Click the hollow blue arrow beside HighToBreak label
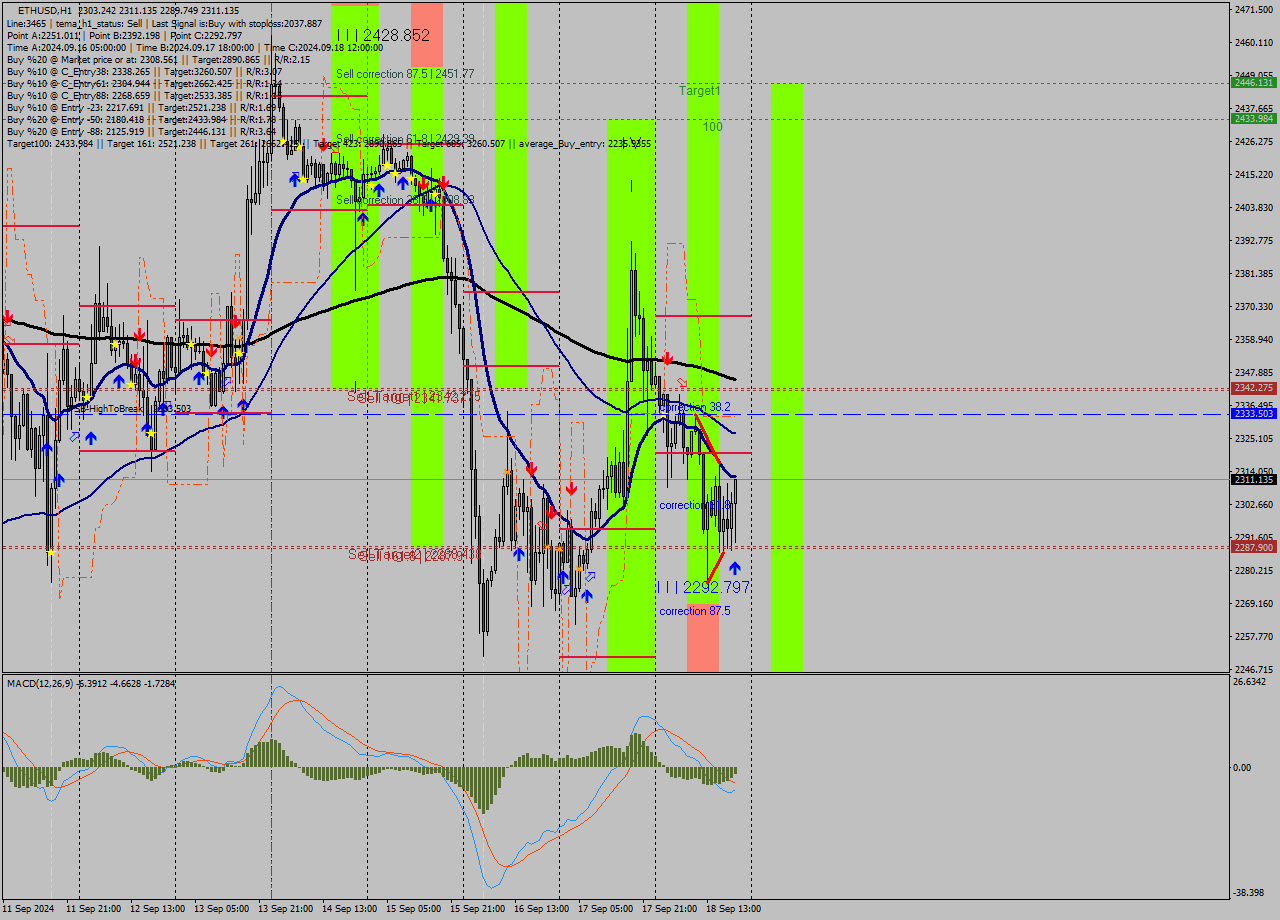Image resolution: width=1280 pixels, height=920 pixels. 73,437
